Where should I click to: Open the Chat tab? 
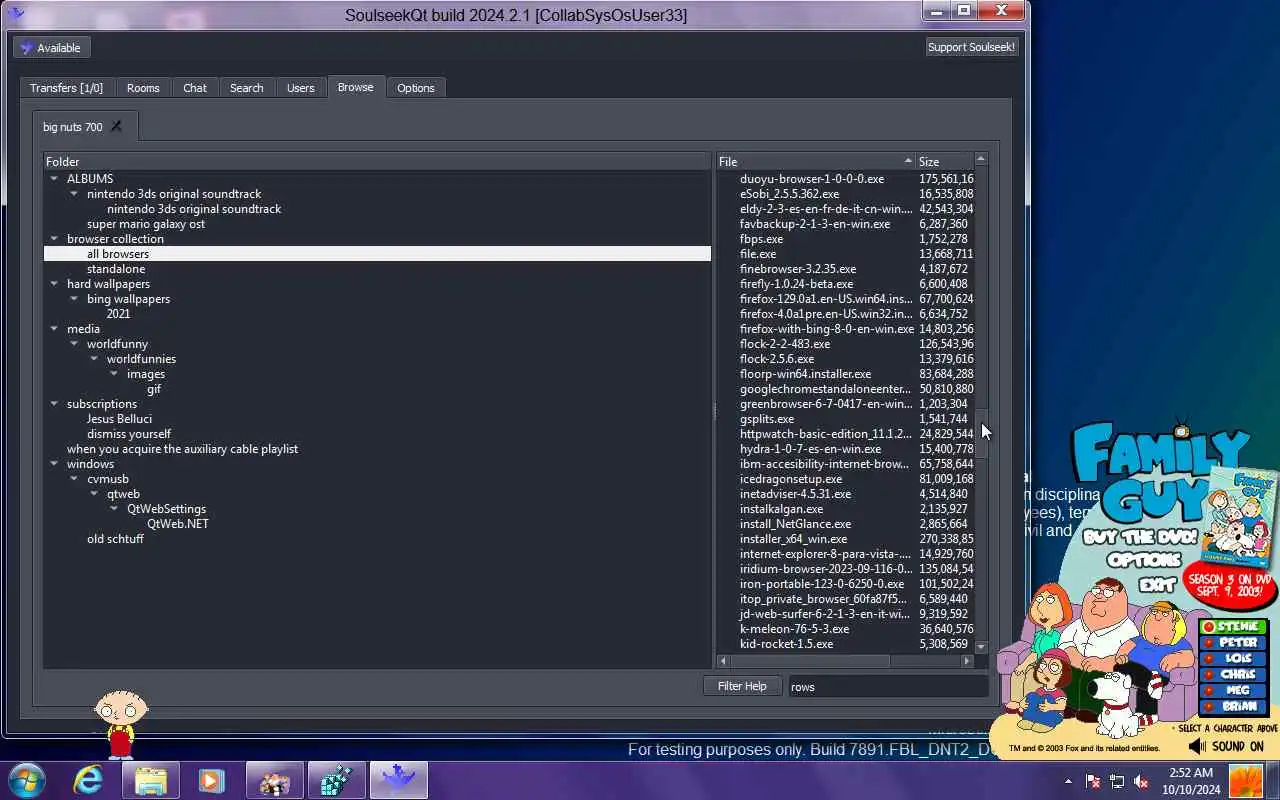195,88
